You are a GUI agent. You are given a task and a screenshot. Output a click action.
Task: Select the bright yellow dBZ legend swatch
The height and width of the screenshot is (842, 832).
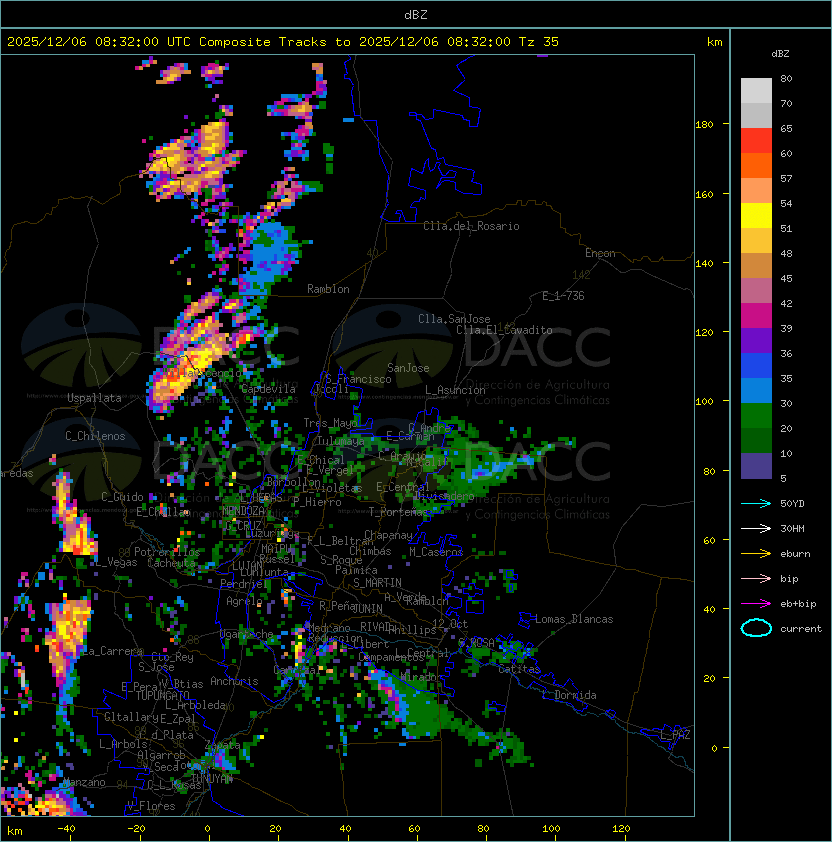pyautogui.click(x=756, y=216)
